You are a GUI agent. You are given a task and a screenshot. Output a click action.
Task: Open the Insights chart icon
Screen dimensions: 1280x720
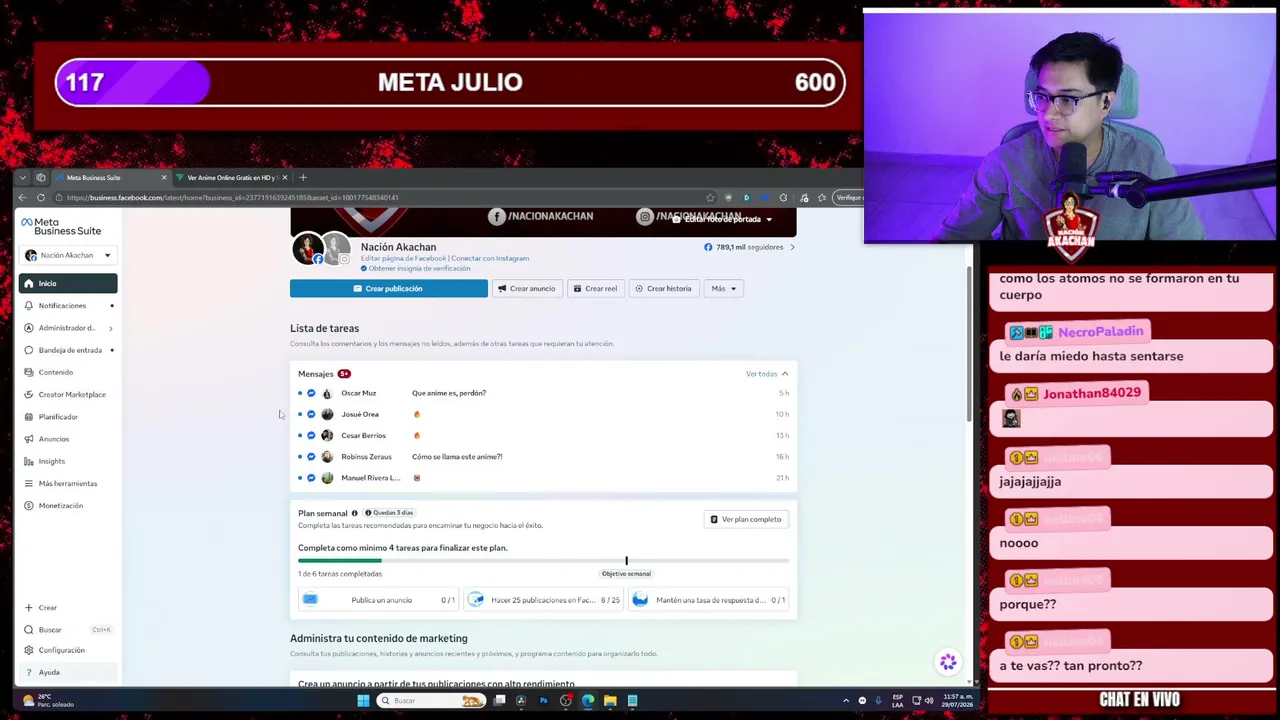coord(29,461)
